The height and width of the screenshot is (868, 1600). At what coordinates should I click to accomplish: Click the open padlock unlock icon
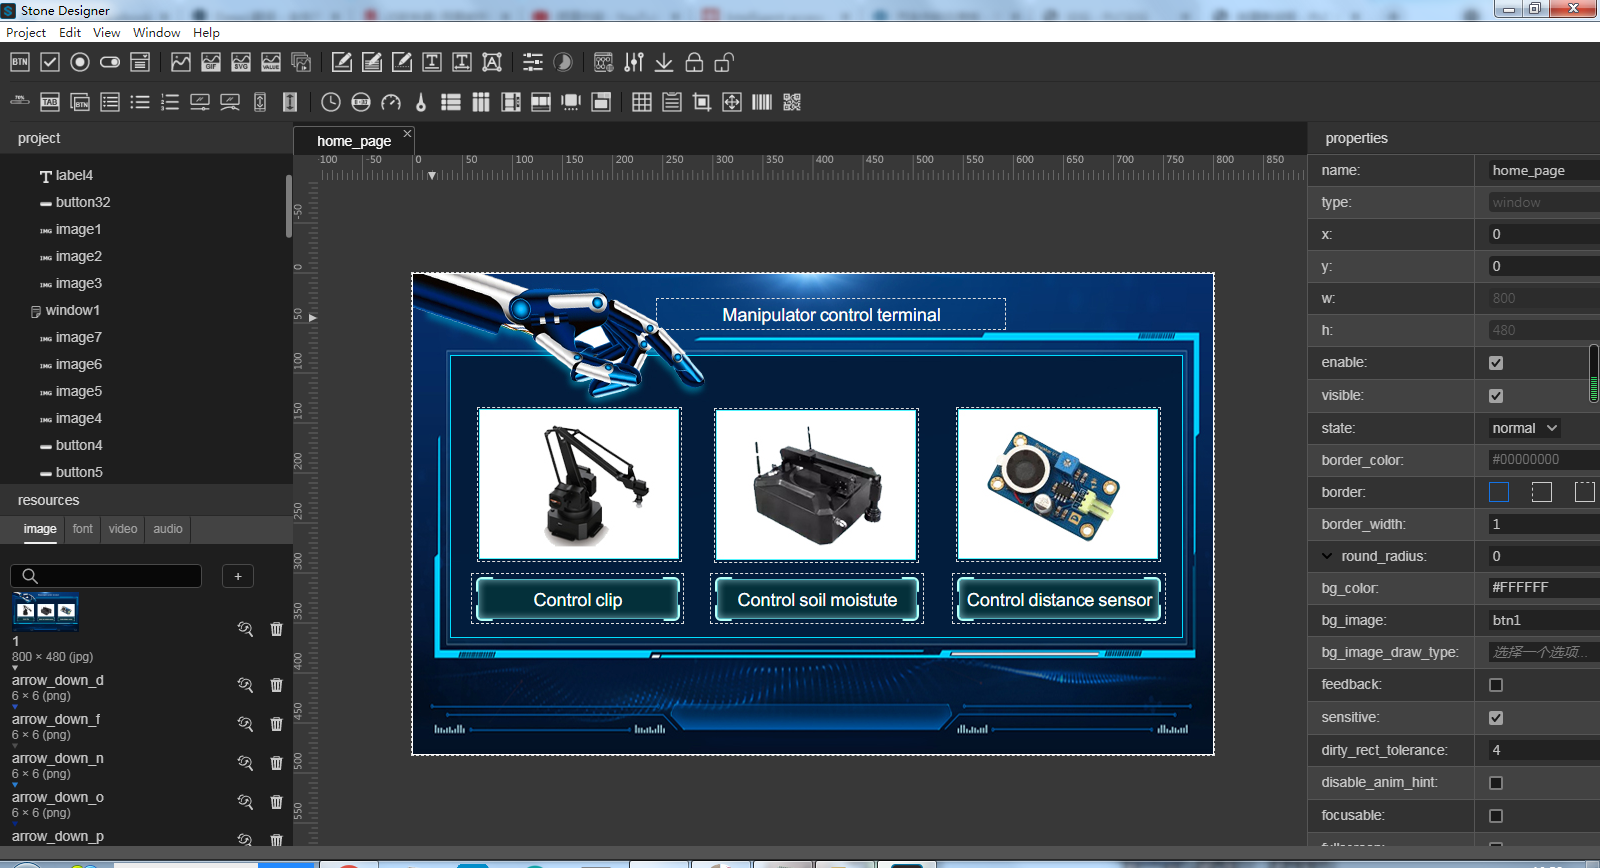pos(724,62)
